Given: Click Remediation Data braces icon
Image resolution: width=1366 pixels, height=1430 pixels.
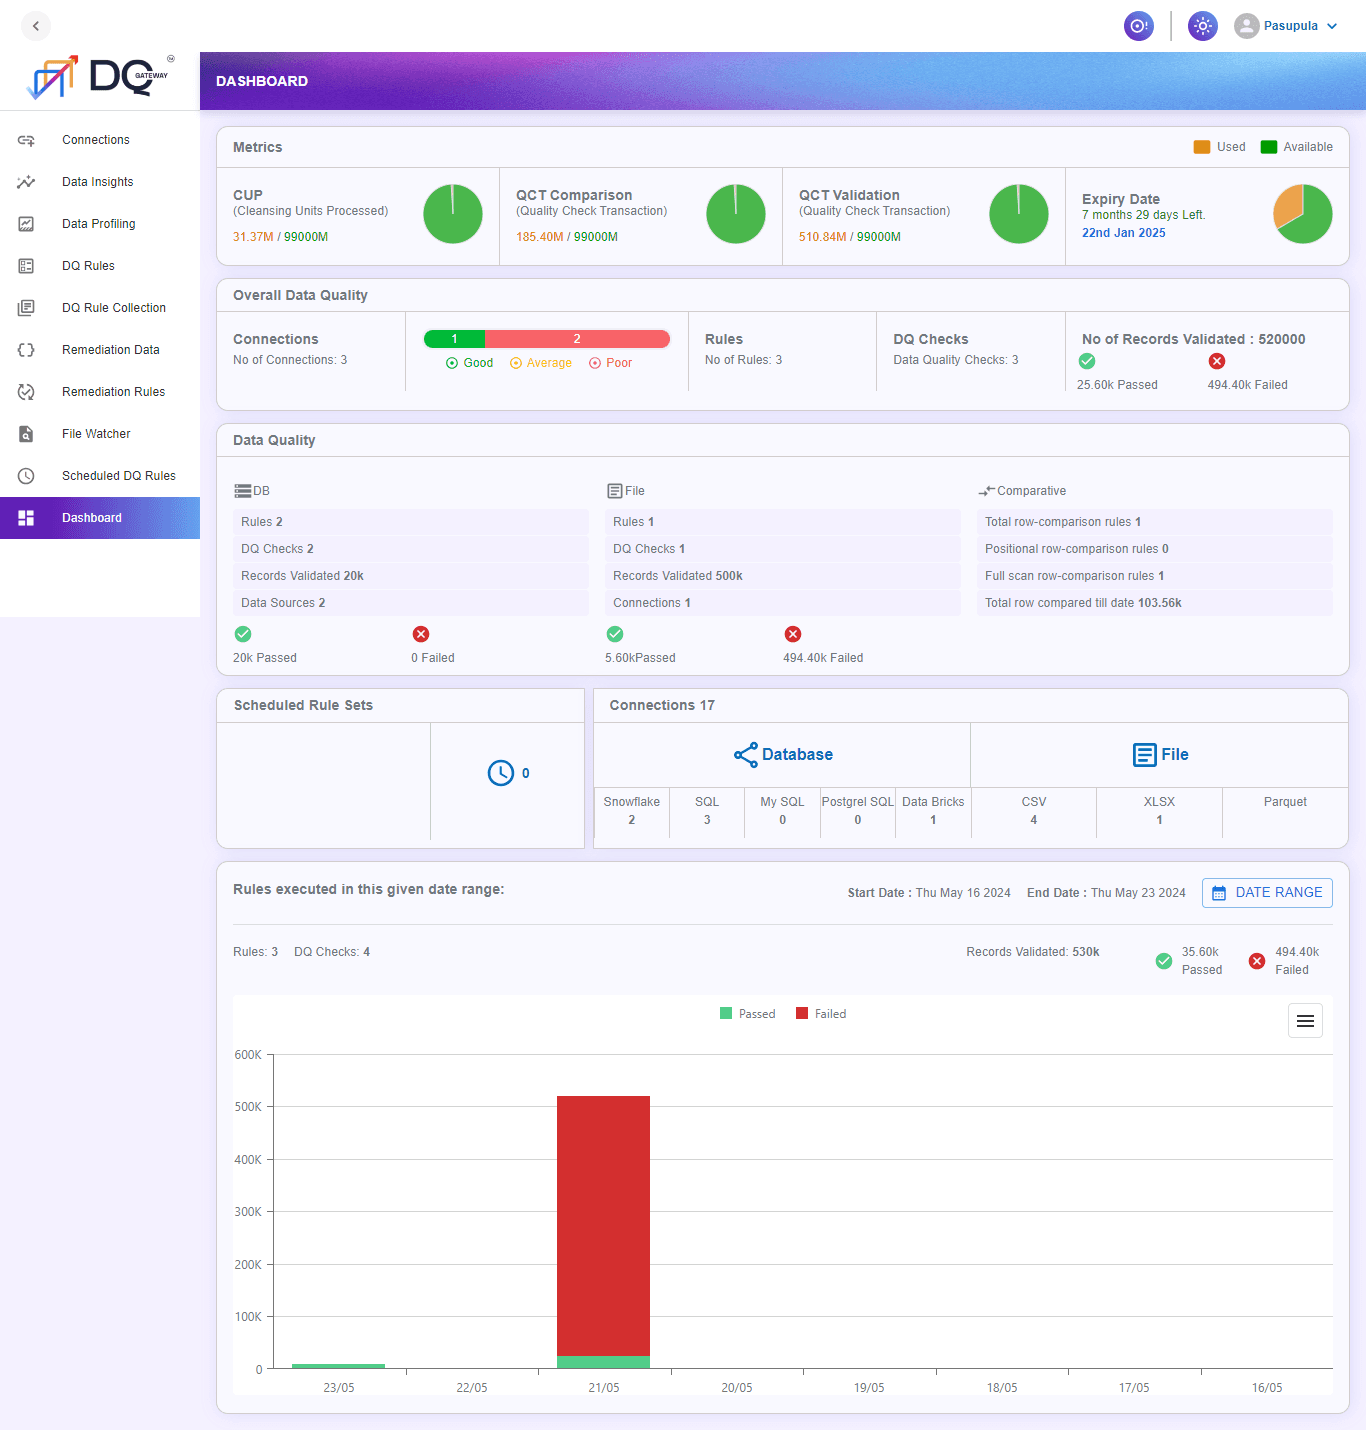Looking at the screenshot, I should click(x=26, y=350).
